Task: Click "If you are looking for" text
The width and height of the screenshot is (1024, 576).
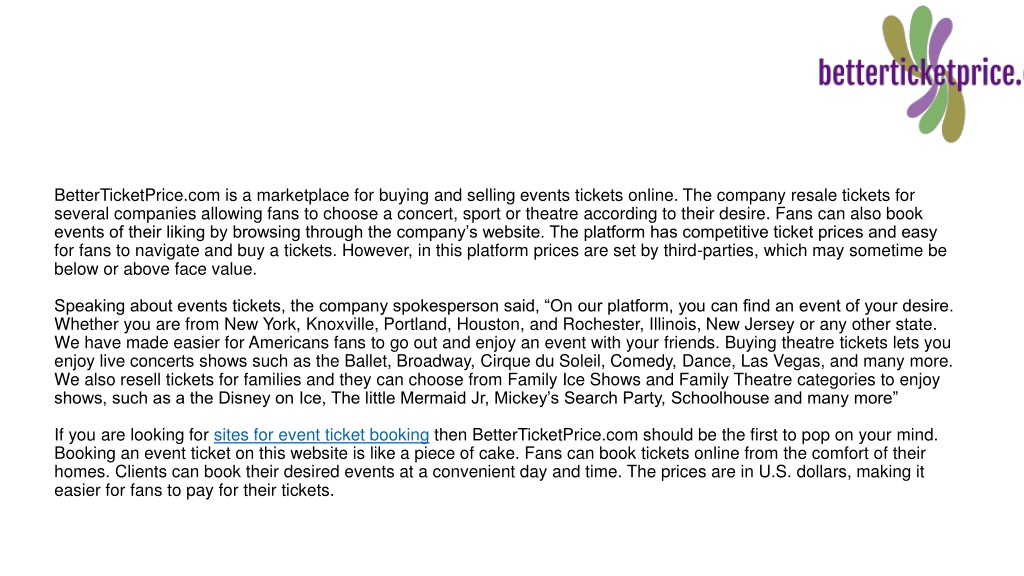Action: [x=131, y=435]
